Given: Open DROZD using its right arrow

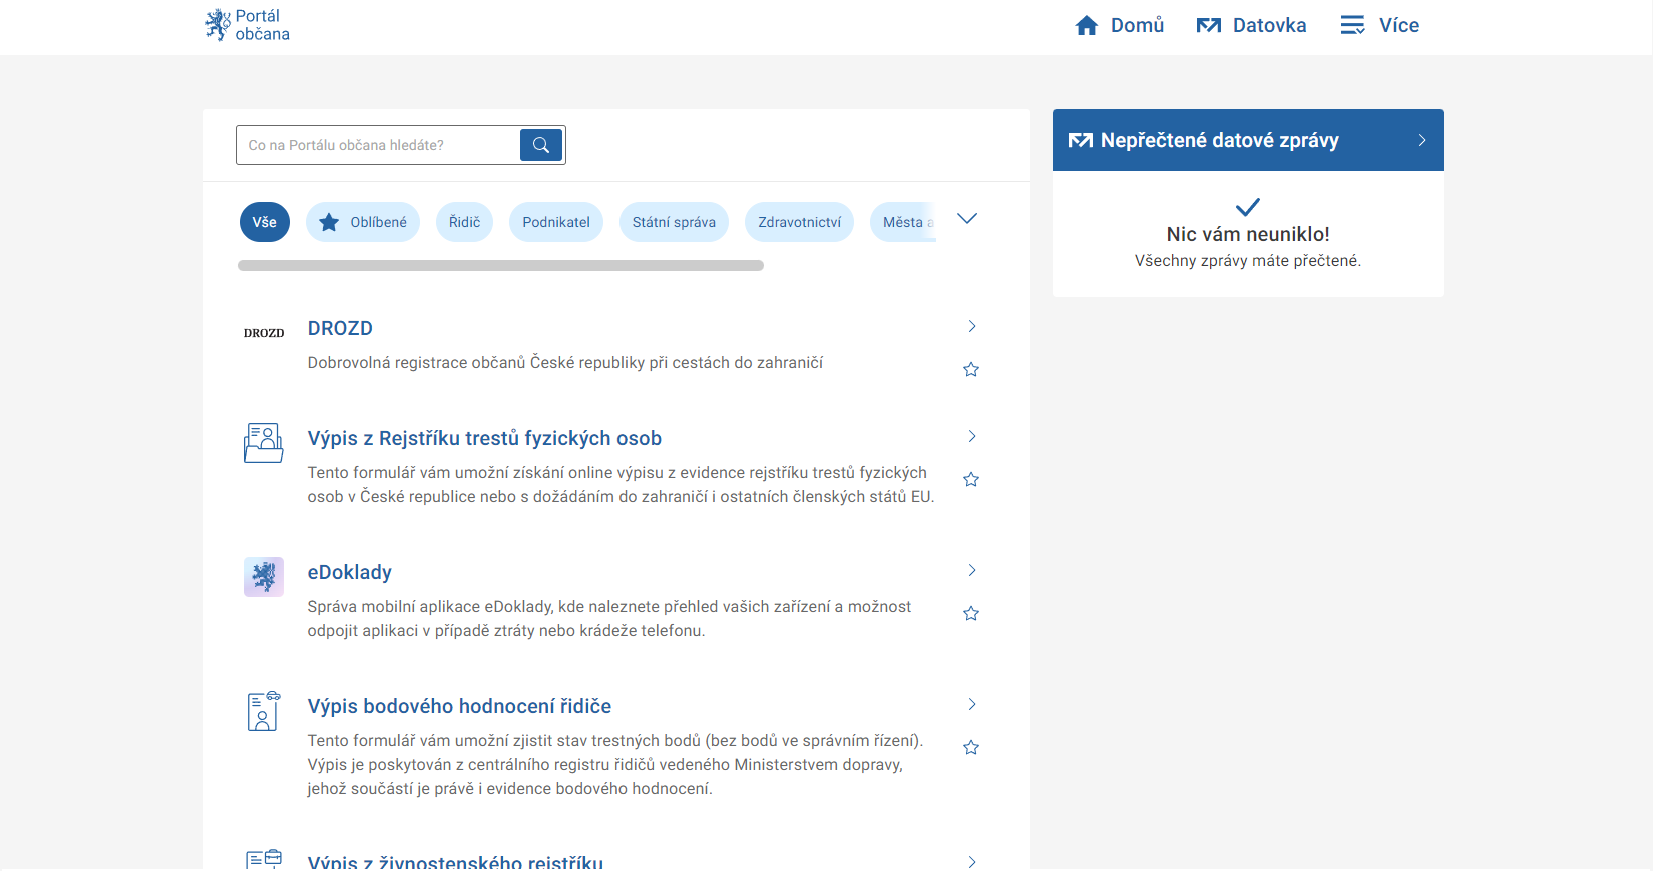Looking at the screenshot, I should tap(972, 326).
